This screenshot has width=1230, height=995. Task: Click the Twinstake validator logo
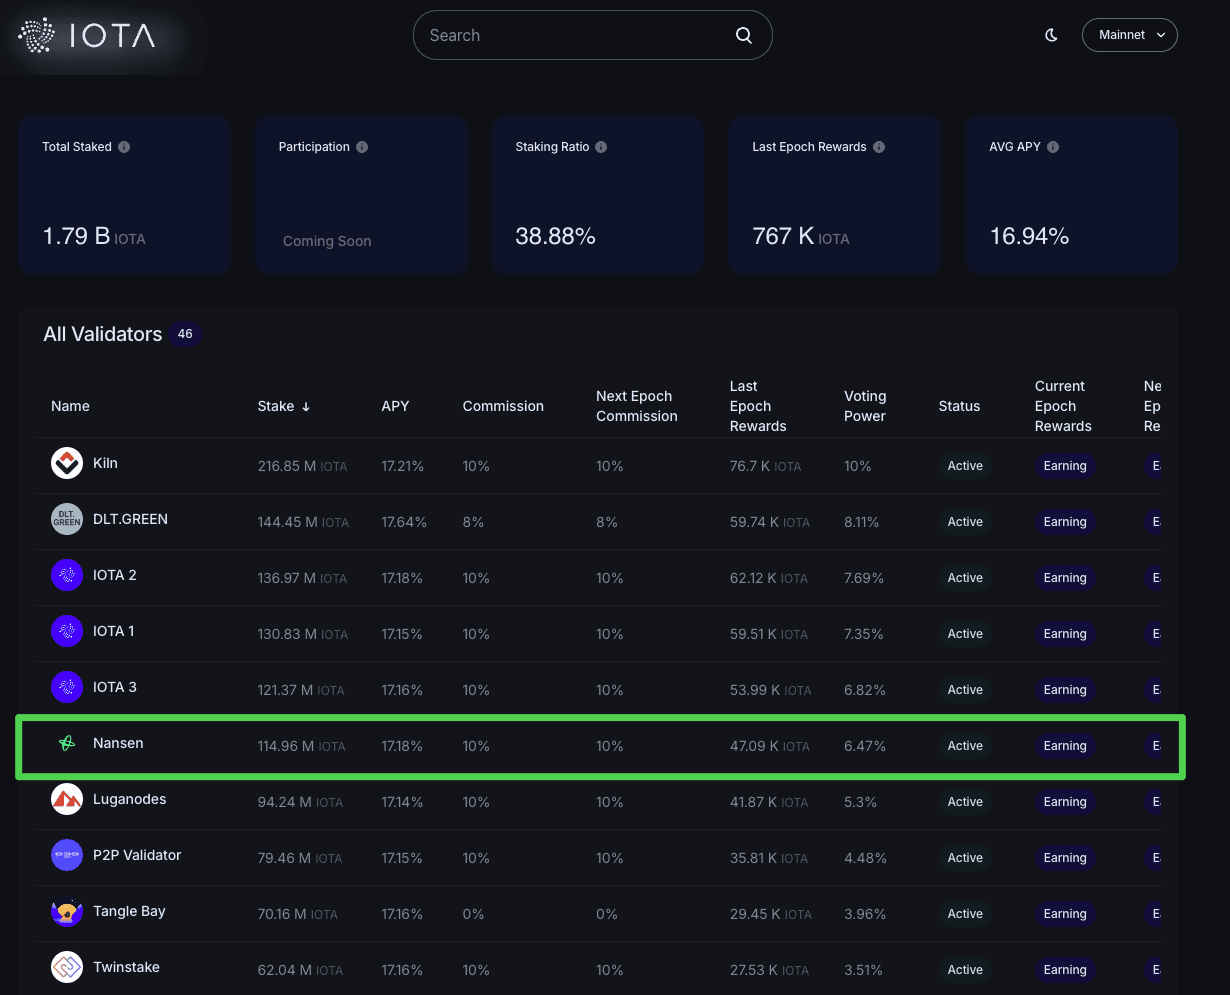(x=67, y=968)
